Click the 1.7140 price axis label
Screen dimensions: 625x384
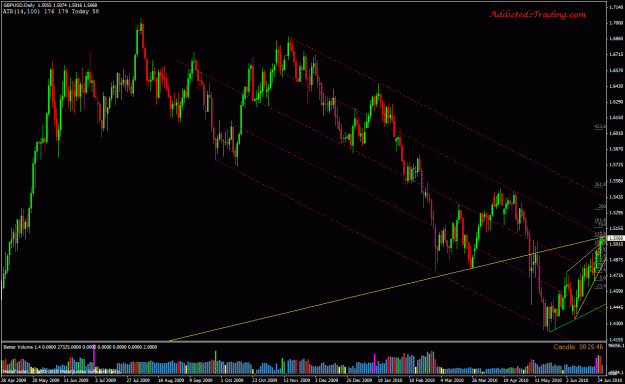coord(616,7)
